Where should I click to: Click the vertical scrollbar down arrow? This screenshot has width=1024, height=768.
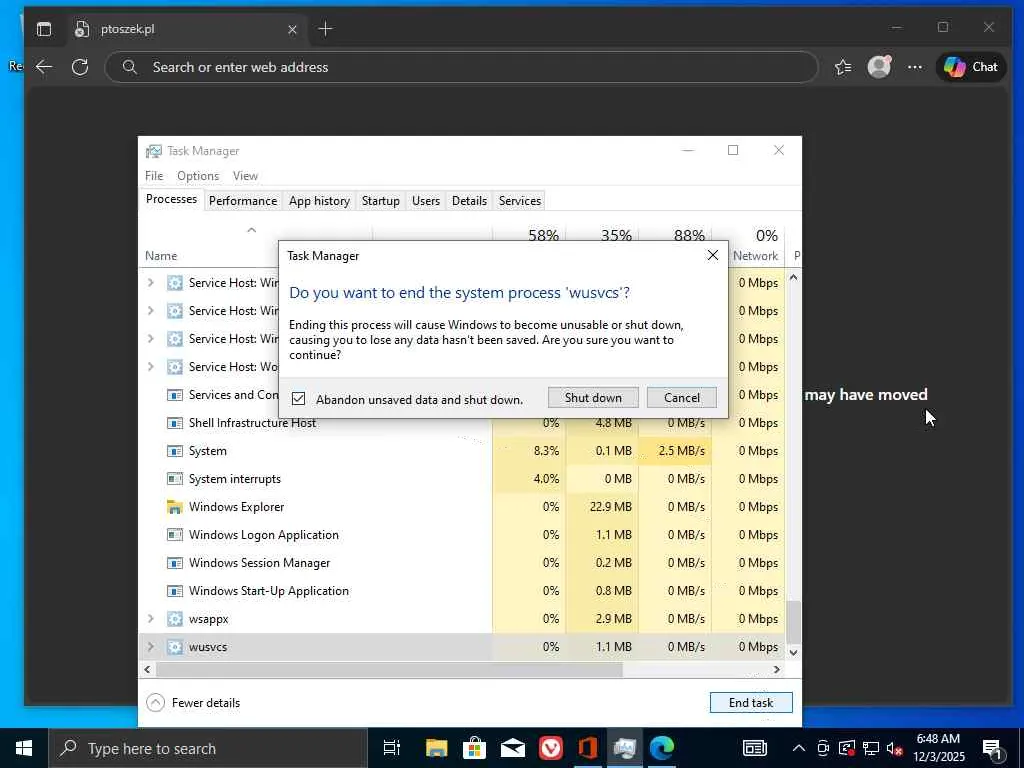tap(793, 652)
